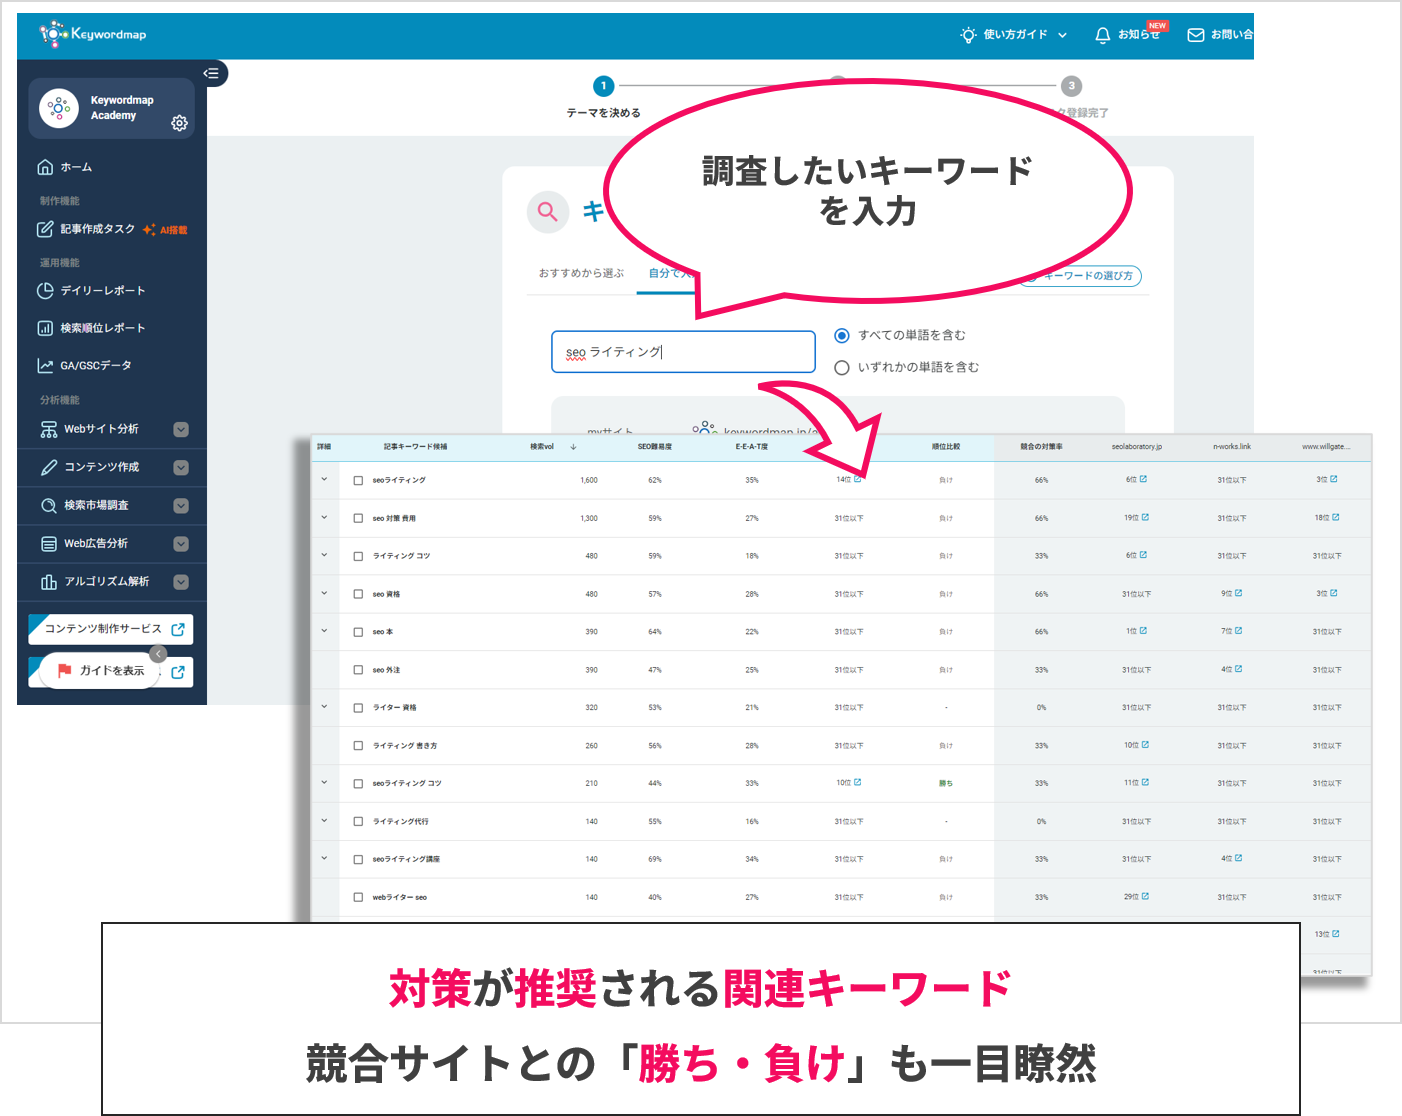This screenshot has width=1402, height=1116.
Task: Click the Webサイト分析 sitemap icon
Action: [49, 429]
